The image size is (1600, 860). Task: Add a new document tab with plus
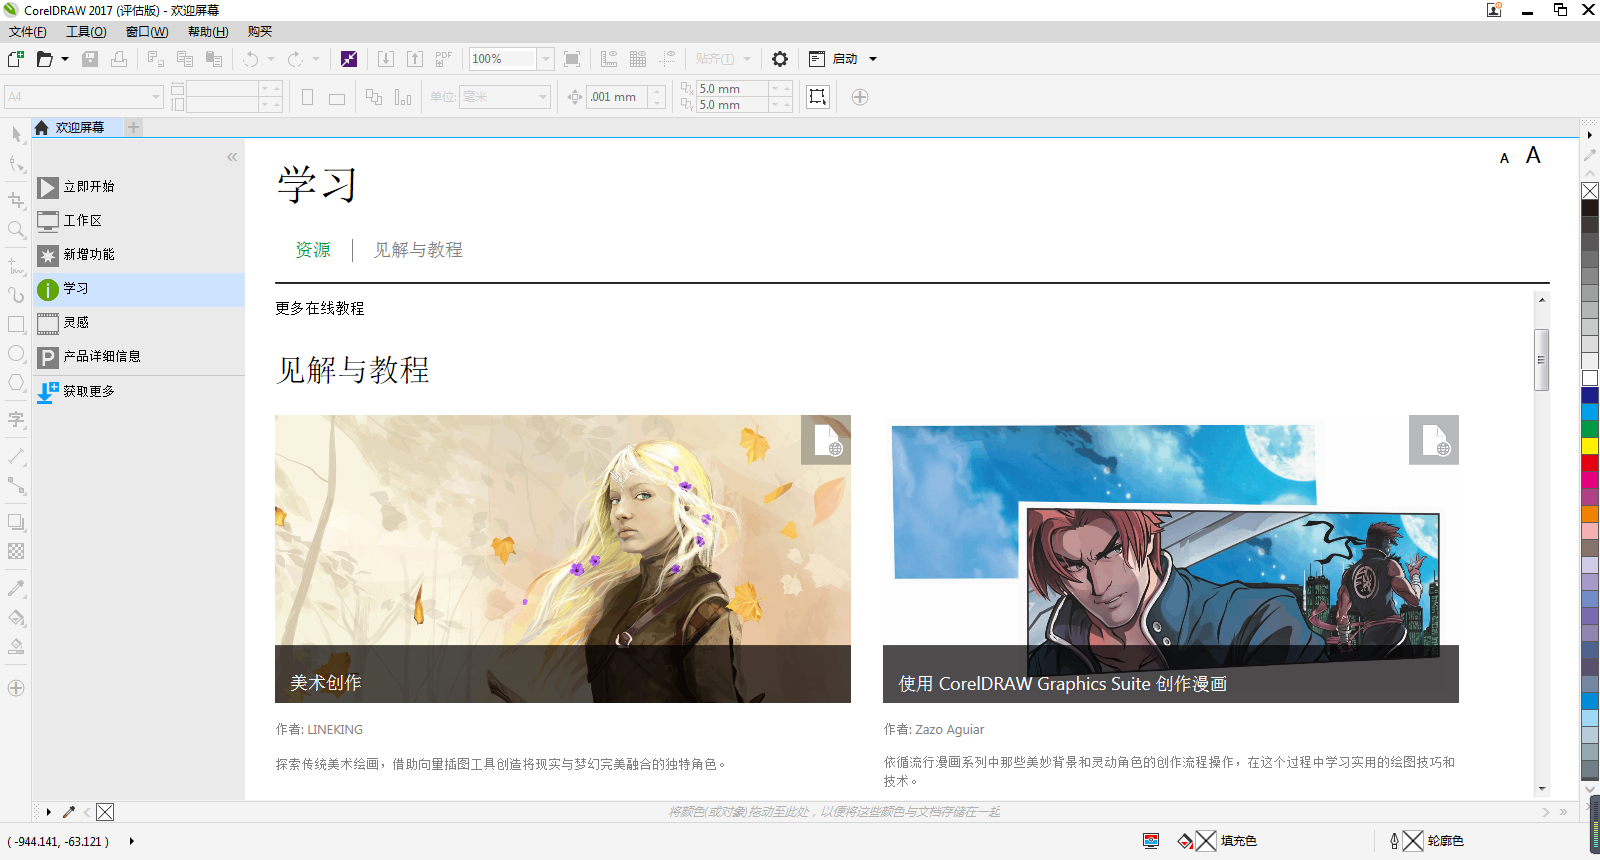point(134,127)
